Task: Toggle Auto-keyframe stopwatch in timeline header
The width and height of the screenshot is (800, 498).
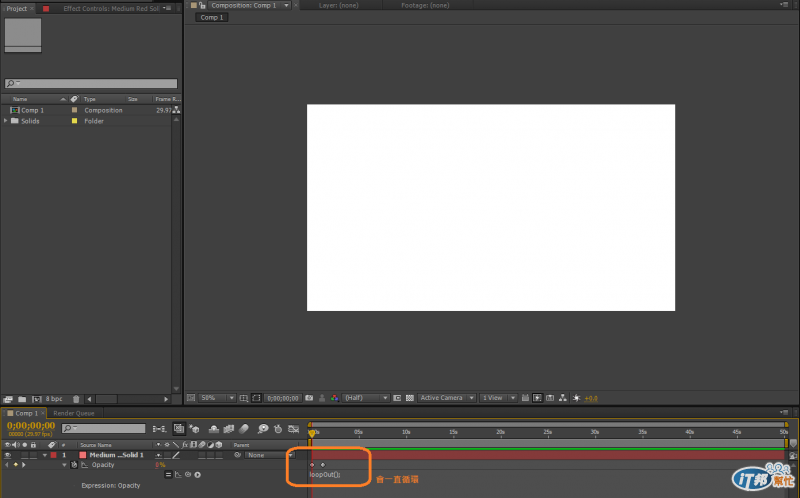Action: (x=278, y=429)
